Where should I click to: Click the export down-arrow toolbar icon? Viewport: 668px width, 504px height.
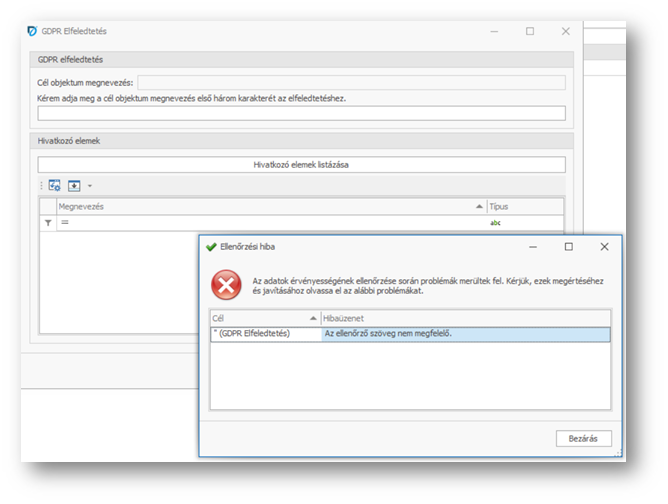74,186
